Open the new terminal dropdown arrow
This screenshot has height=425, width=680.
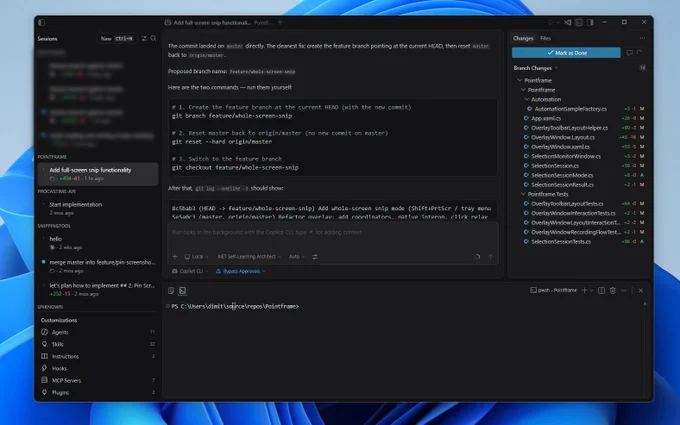591,291
